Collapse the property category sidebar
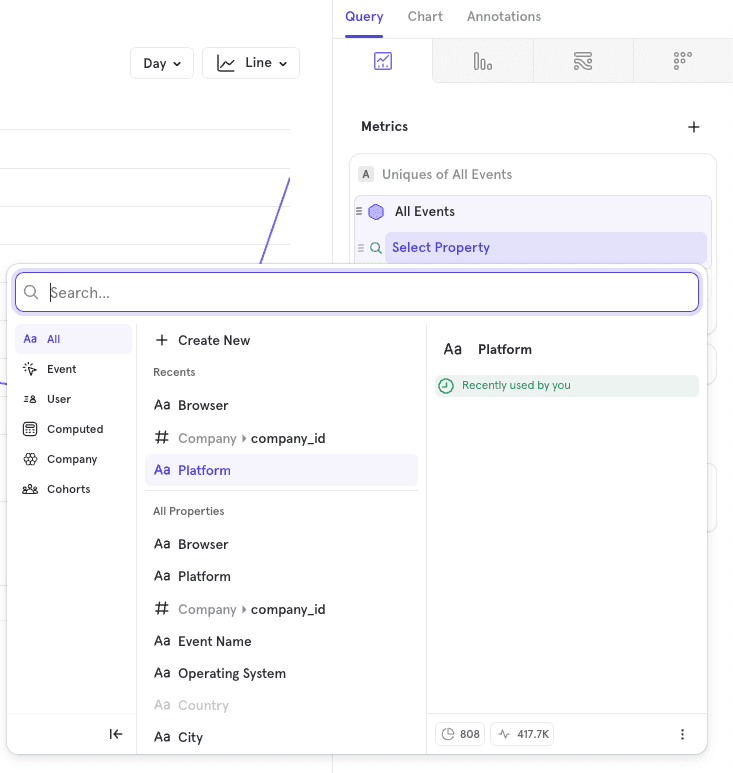Viewport: 733px width, 773px height. [116, 734]
